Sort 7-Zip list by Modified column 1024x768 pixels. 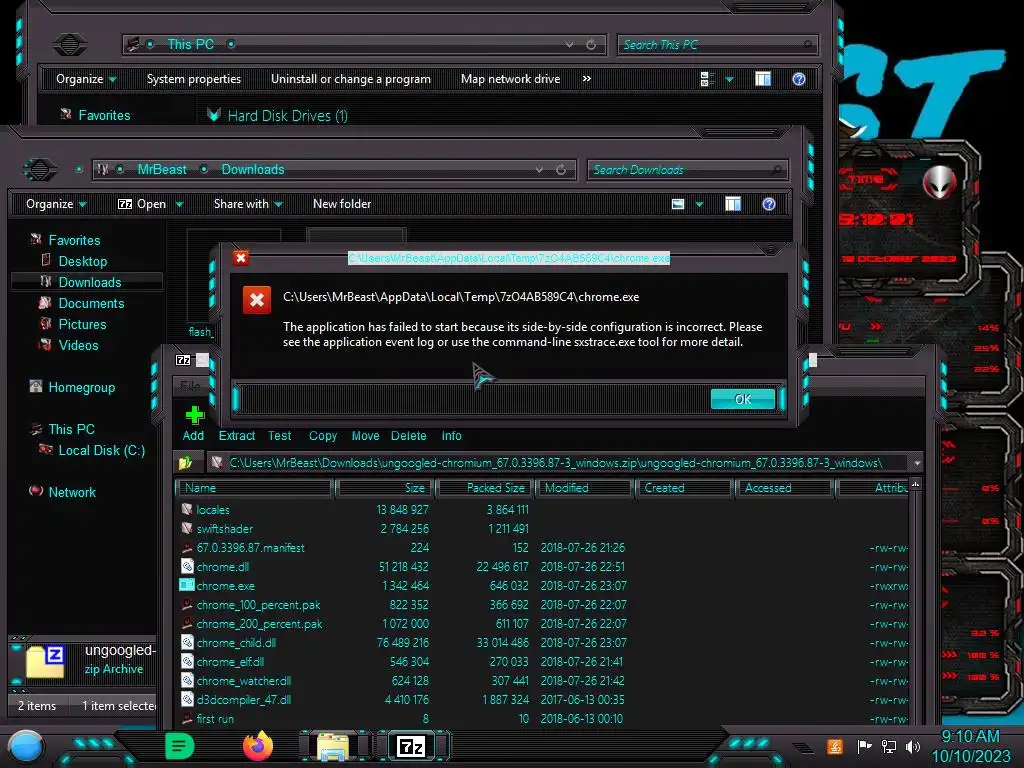[x=586, y=488]
